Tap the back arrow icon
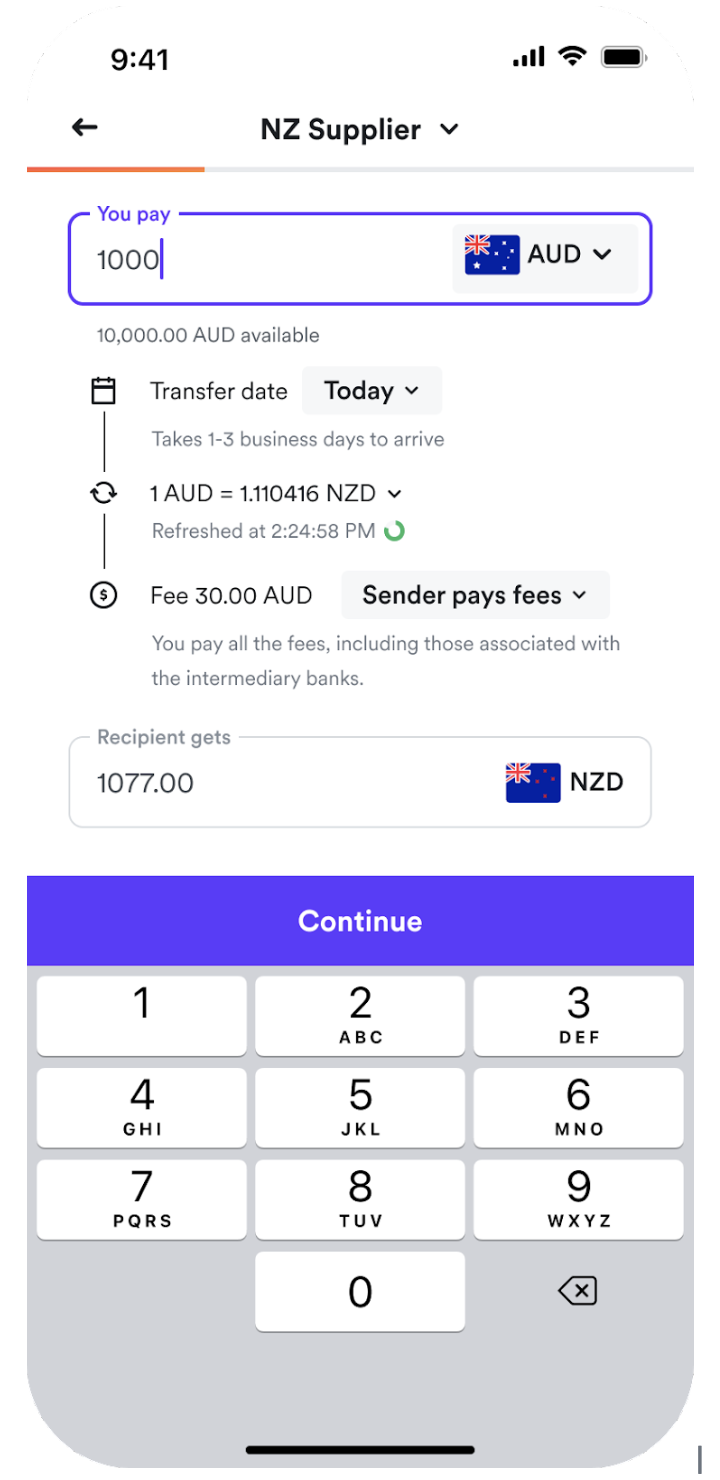 tap(85, 128)
